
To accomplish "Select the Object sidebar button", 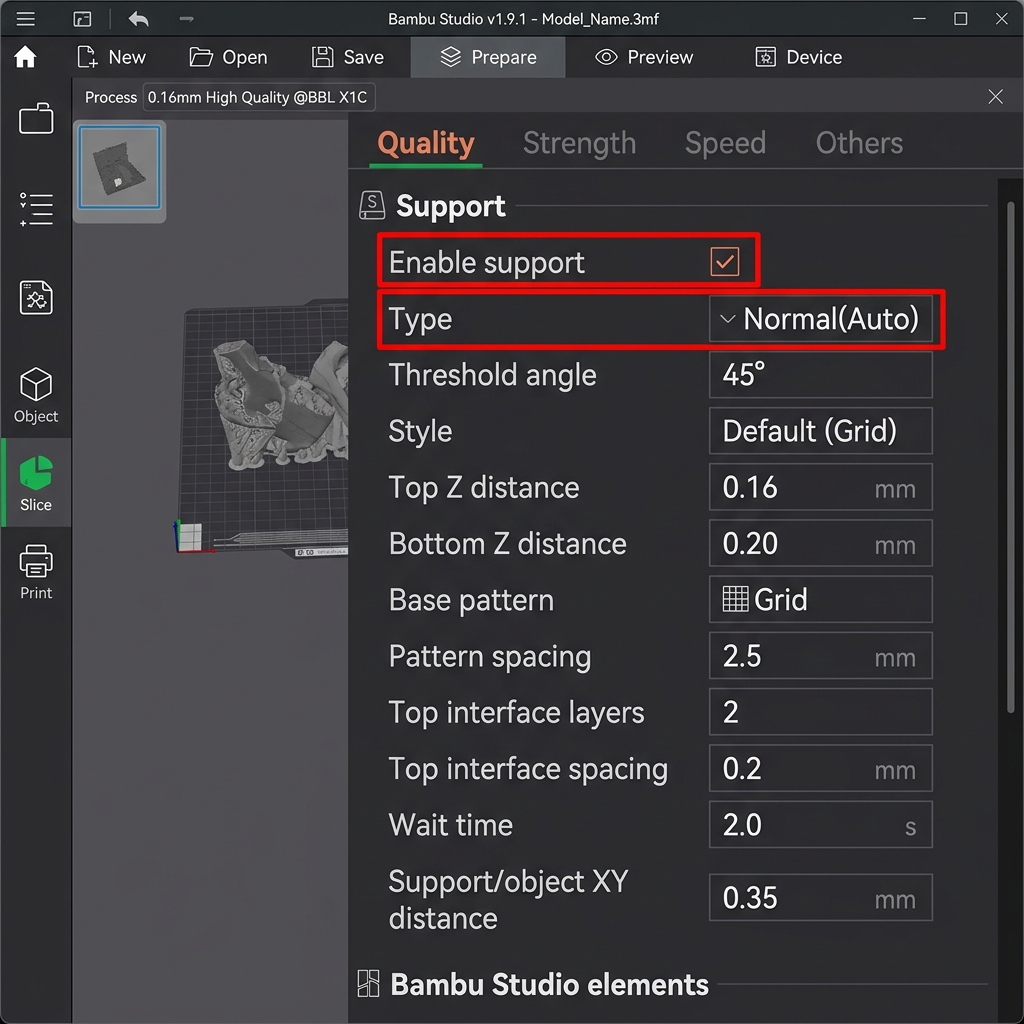I will (36, 395).
